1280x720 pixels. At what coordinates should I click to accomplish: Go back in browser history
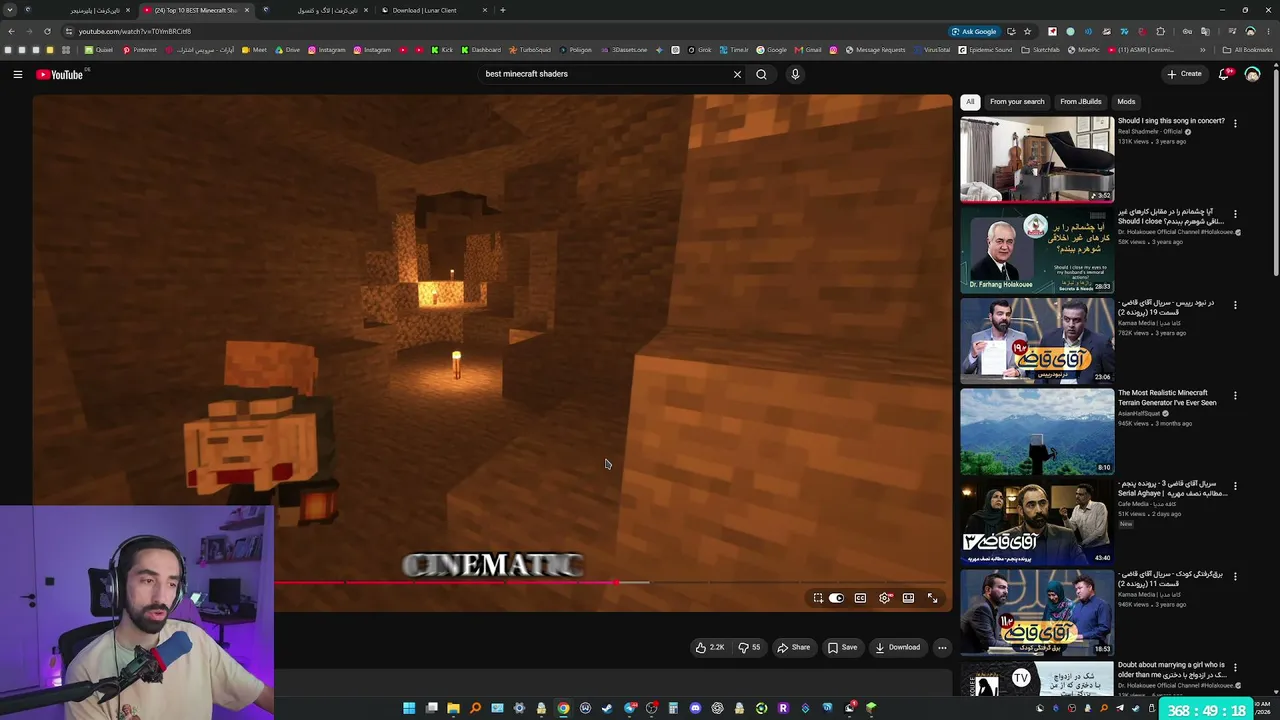point(11,31)
